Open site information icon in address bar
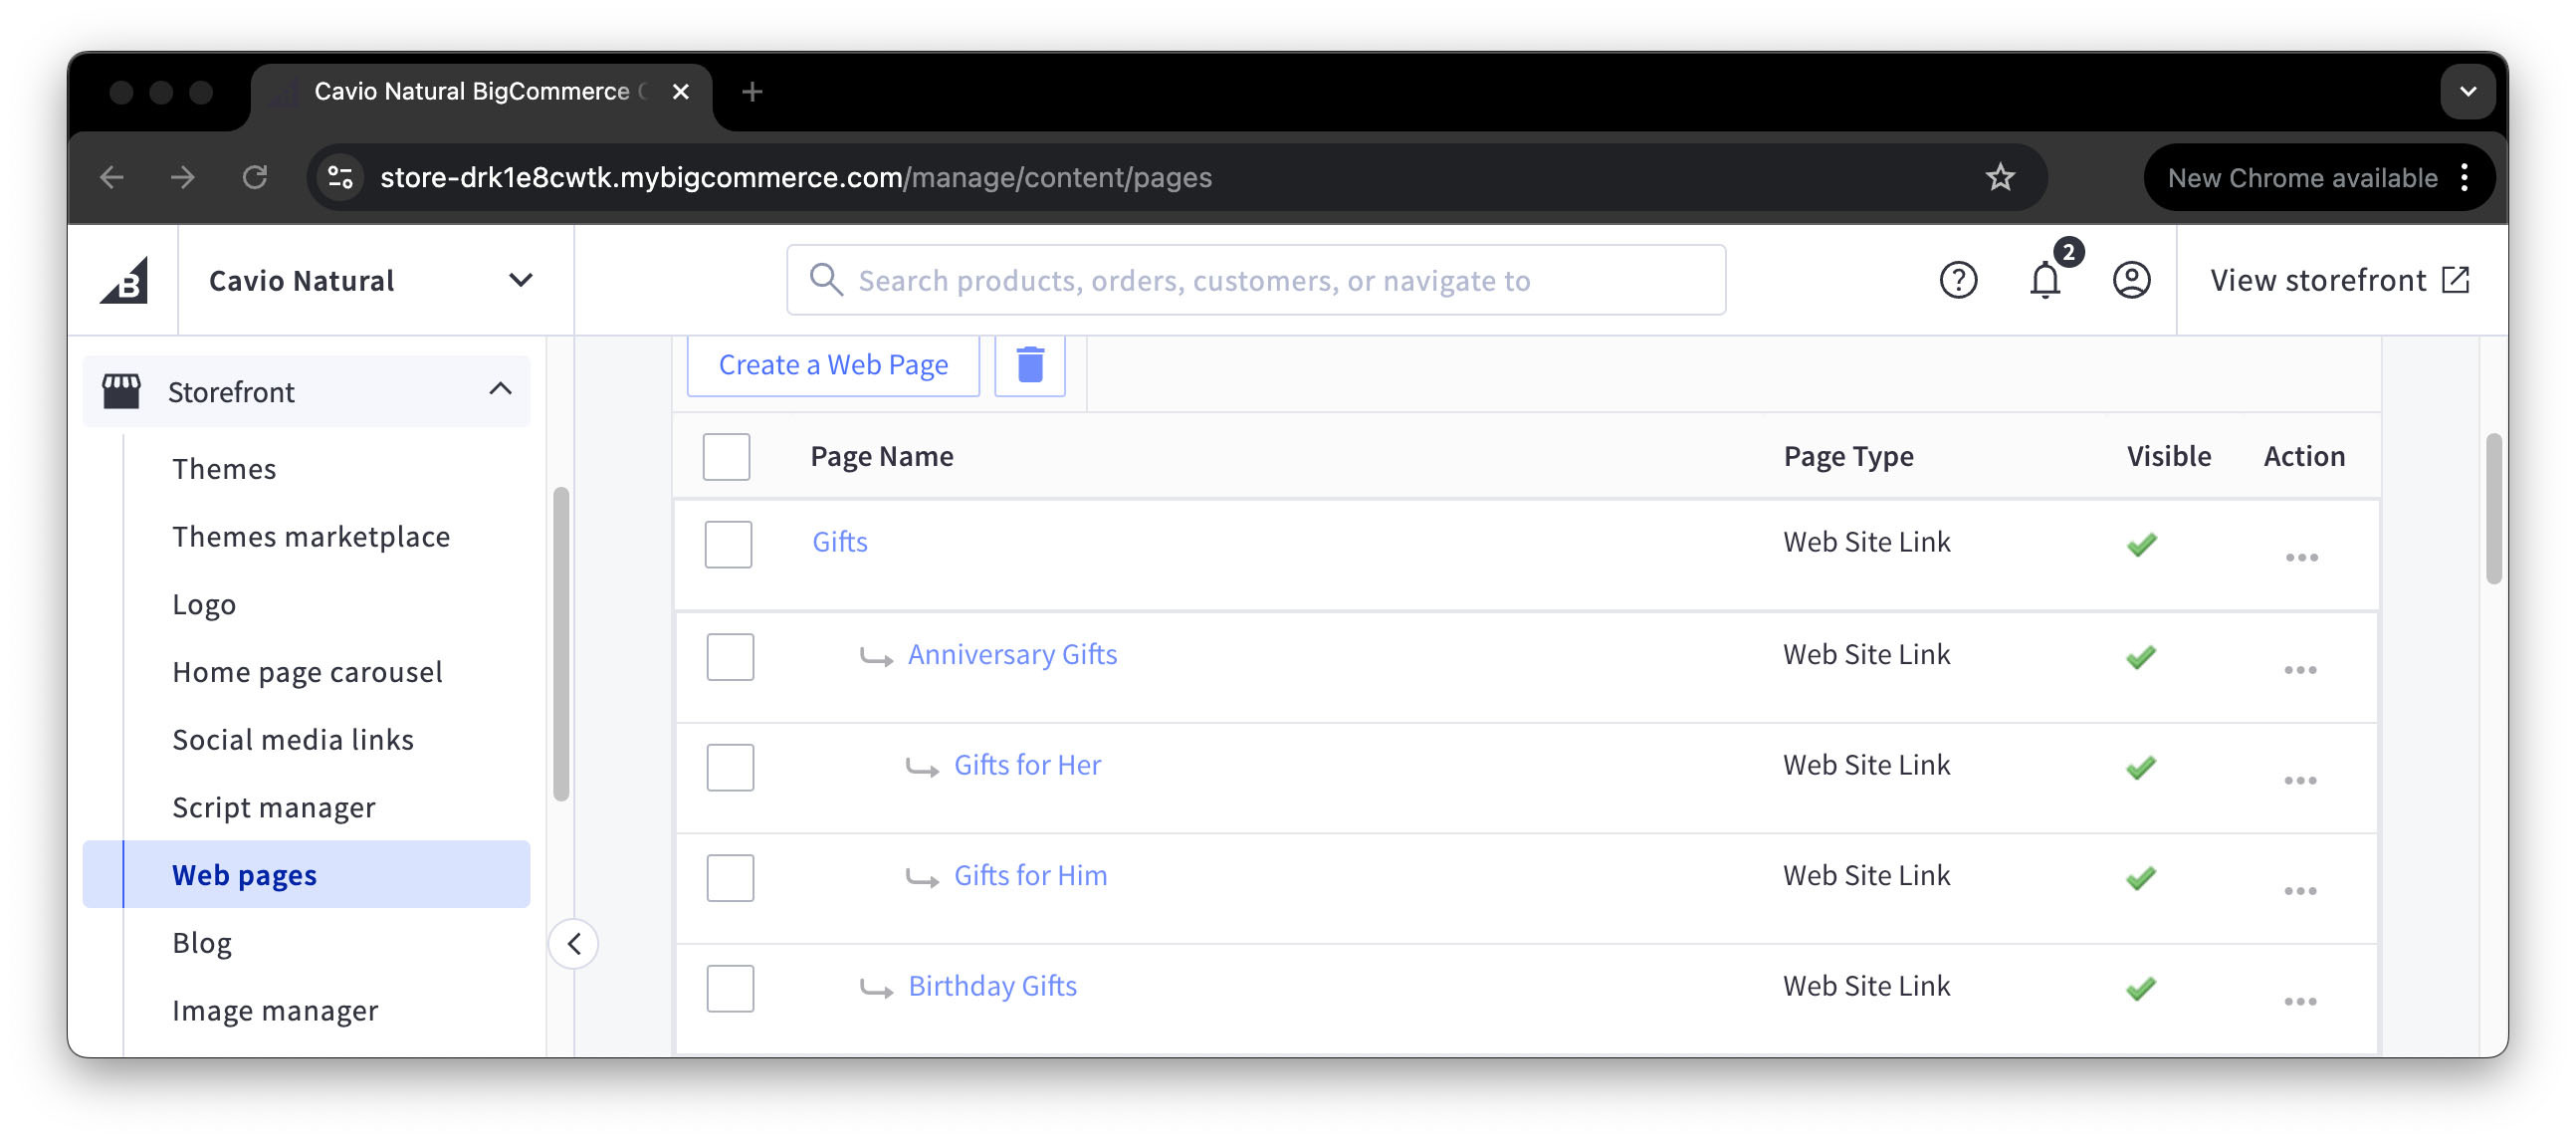 coord(340,177)
